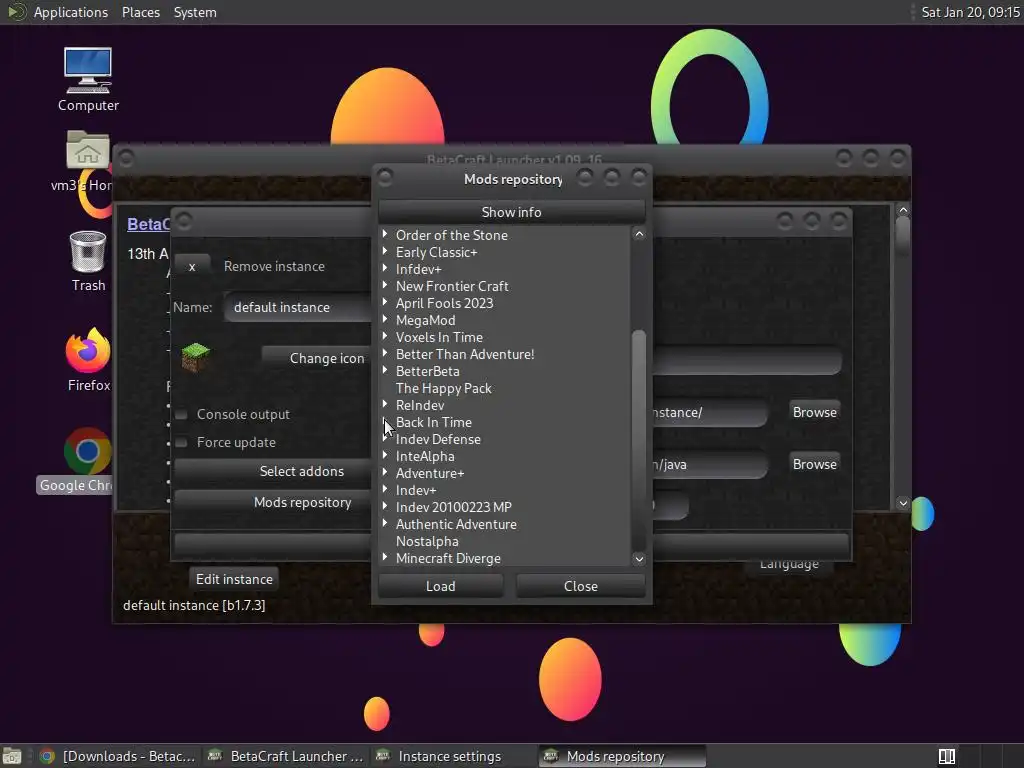
Task: Click the instance Name input field
Action: tap(298, 307)
